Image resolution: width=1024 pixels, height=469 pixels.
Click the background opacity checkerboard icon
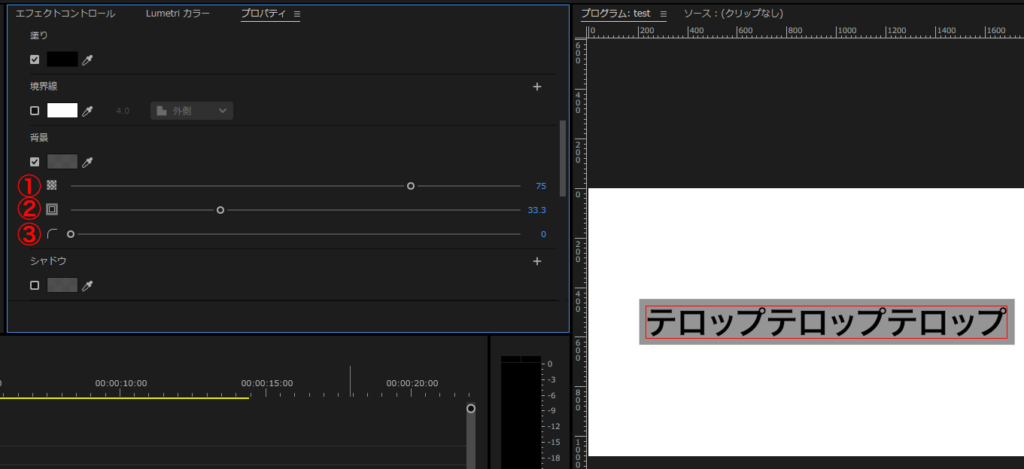point(52,186)
